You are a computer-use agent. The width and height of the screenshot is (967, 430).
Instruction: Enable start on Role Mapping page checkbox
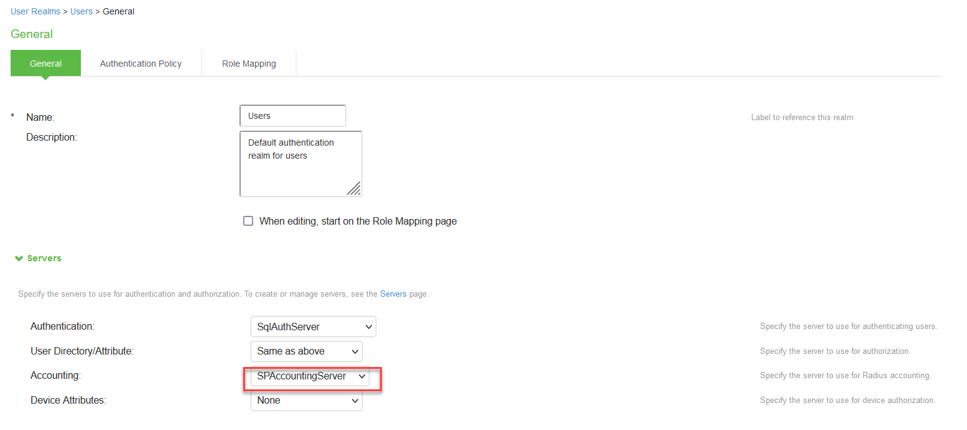click(x=248, y=221)
